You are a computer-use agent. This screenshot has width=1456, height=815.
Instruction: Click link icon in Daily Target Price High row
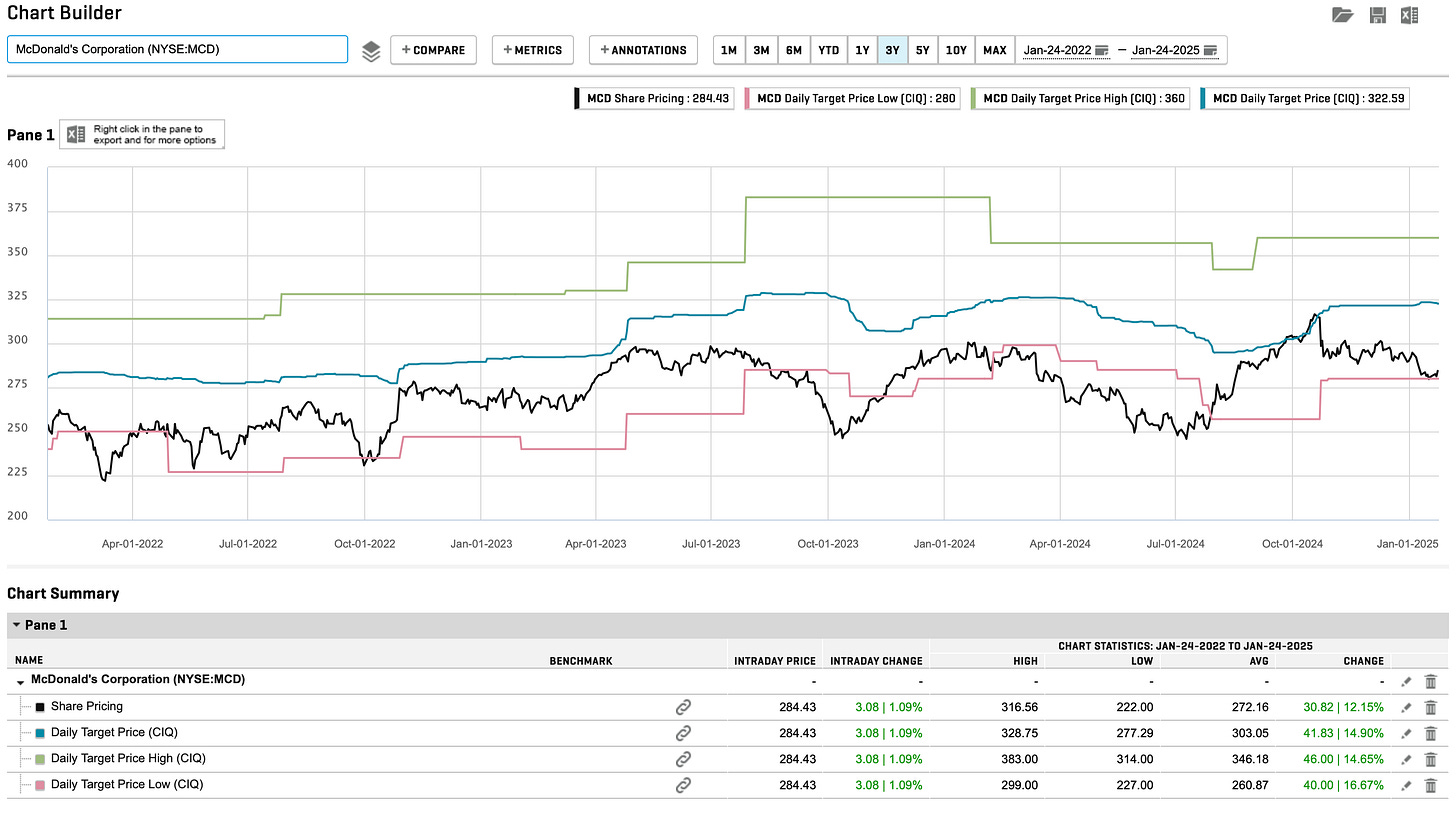(683, 759)
